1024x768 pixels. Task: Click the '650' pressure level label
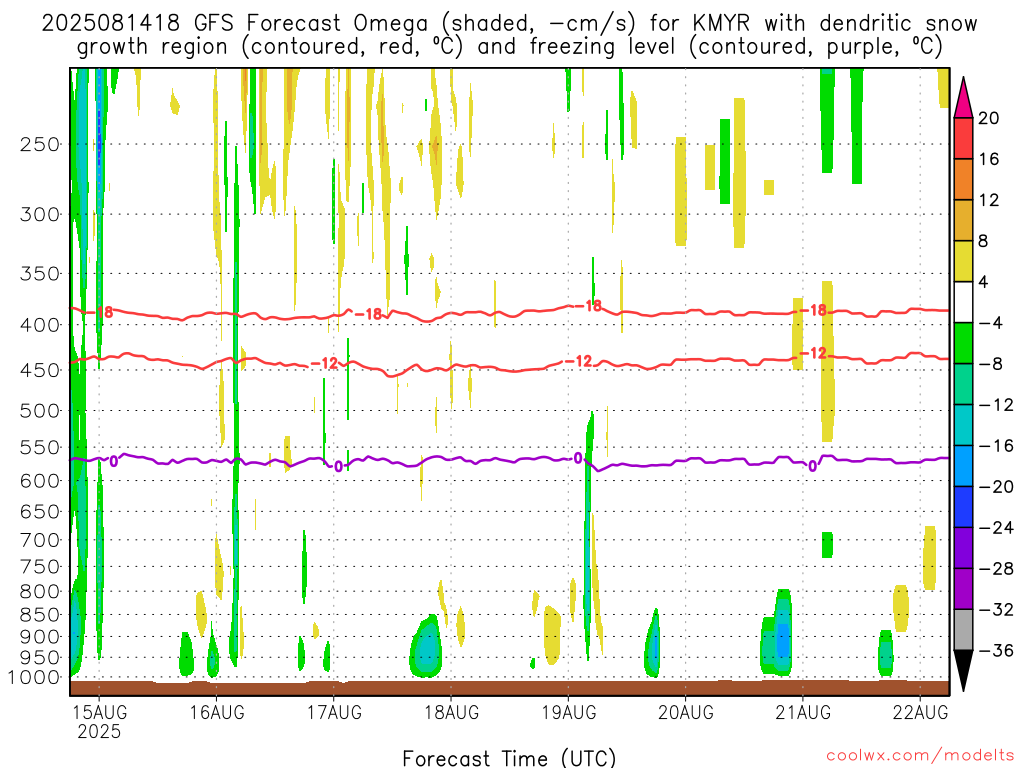[40, 511]
